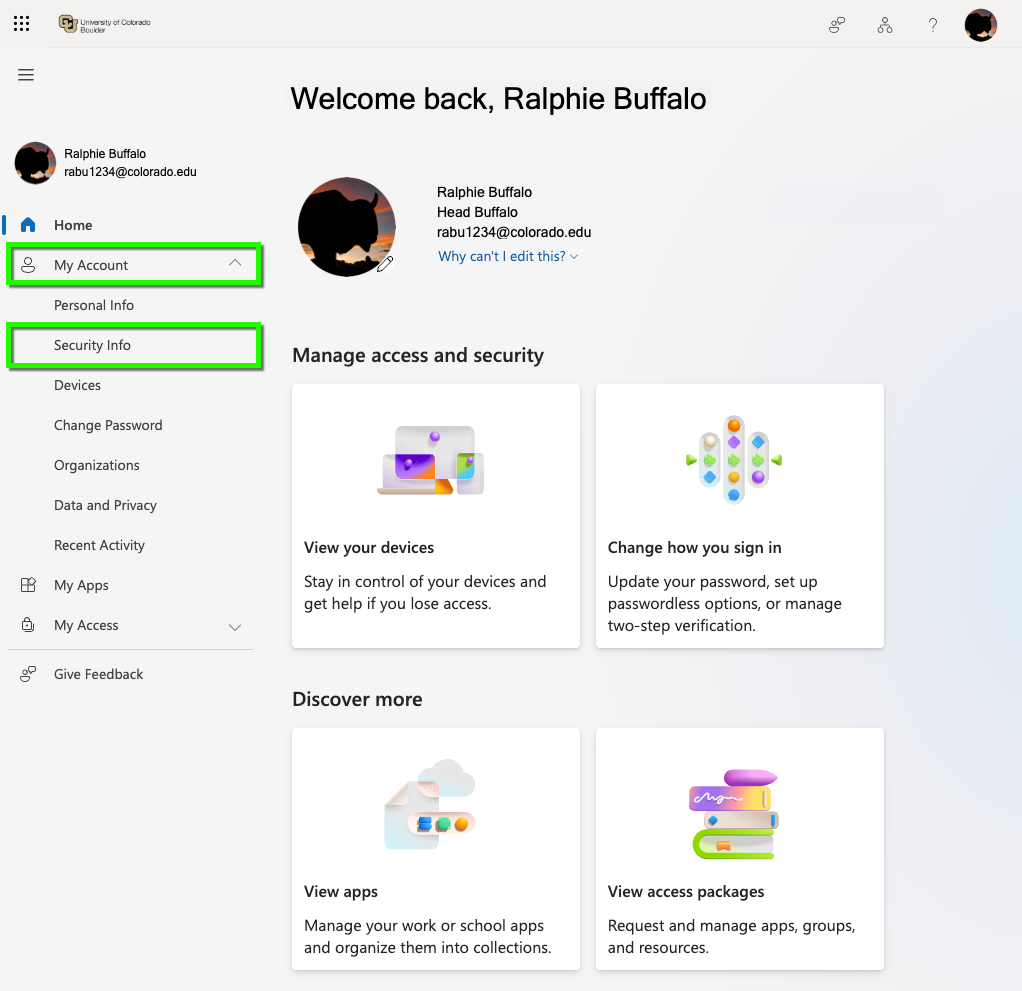Open the View access packages card
This screenshot has height=991, width=1022.
(x=740, y=849)
